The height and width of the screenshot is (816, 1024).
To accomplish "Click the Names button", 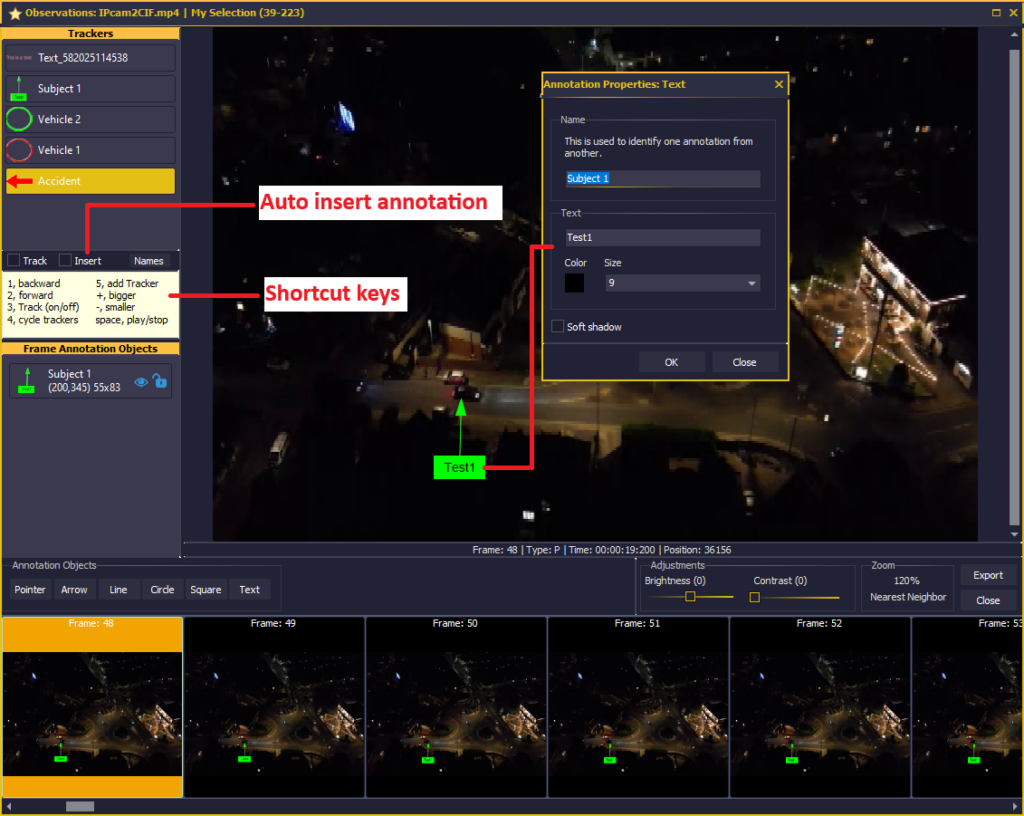I will (148, 260).
